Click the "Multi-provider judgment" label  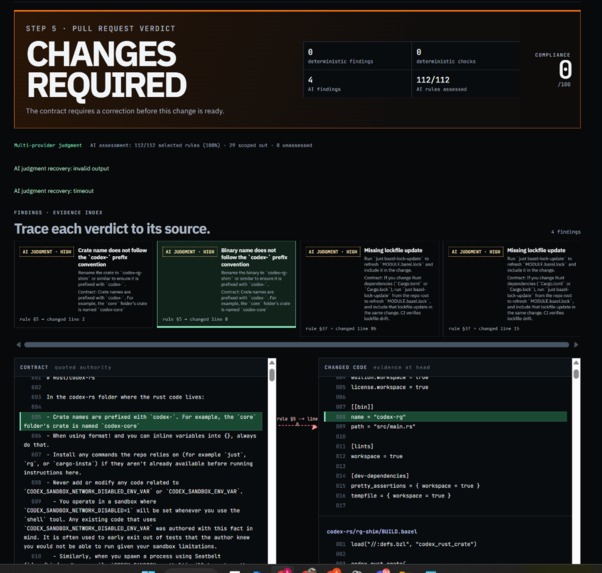48,145
